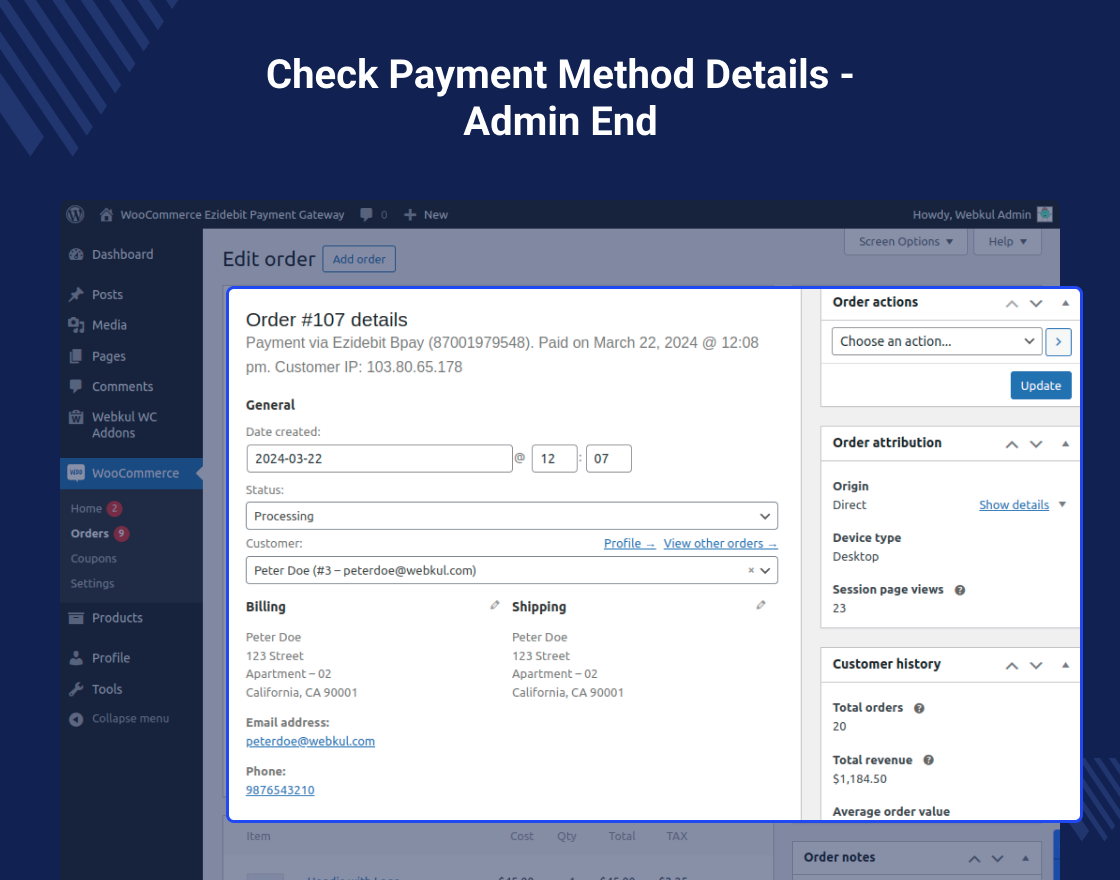Move Order actions panel down

pyautogui.click(x=1036, y=304)
